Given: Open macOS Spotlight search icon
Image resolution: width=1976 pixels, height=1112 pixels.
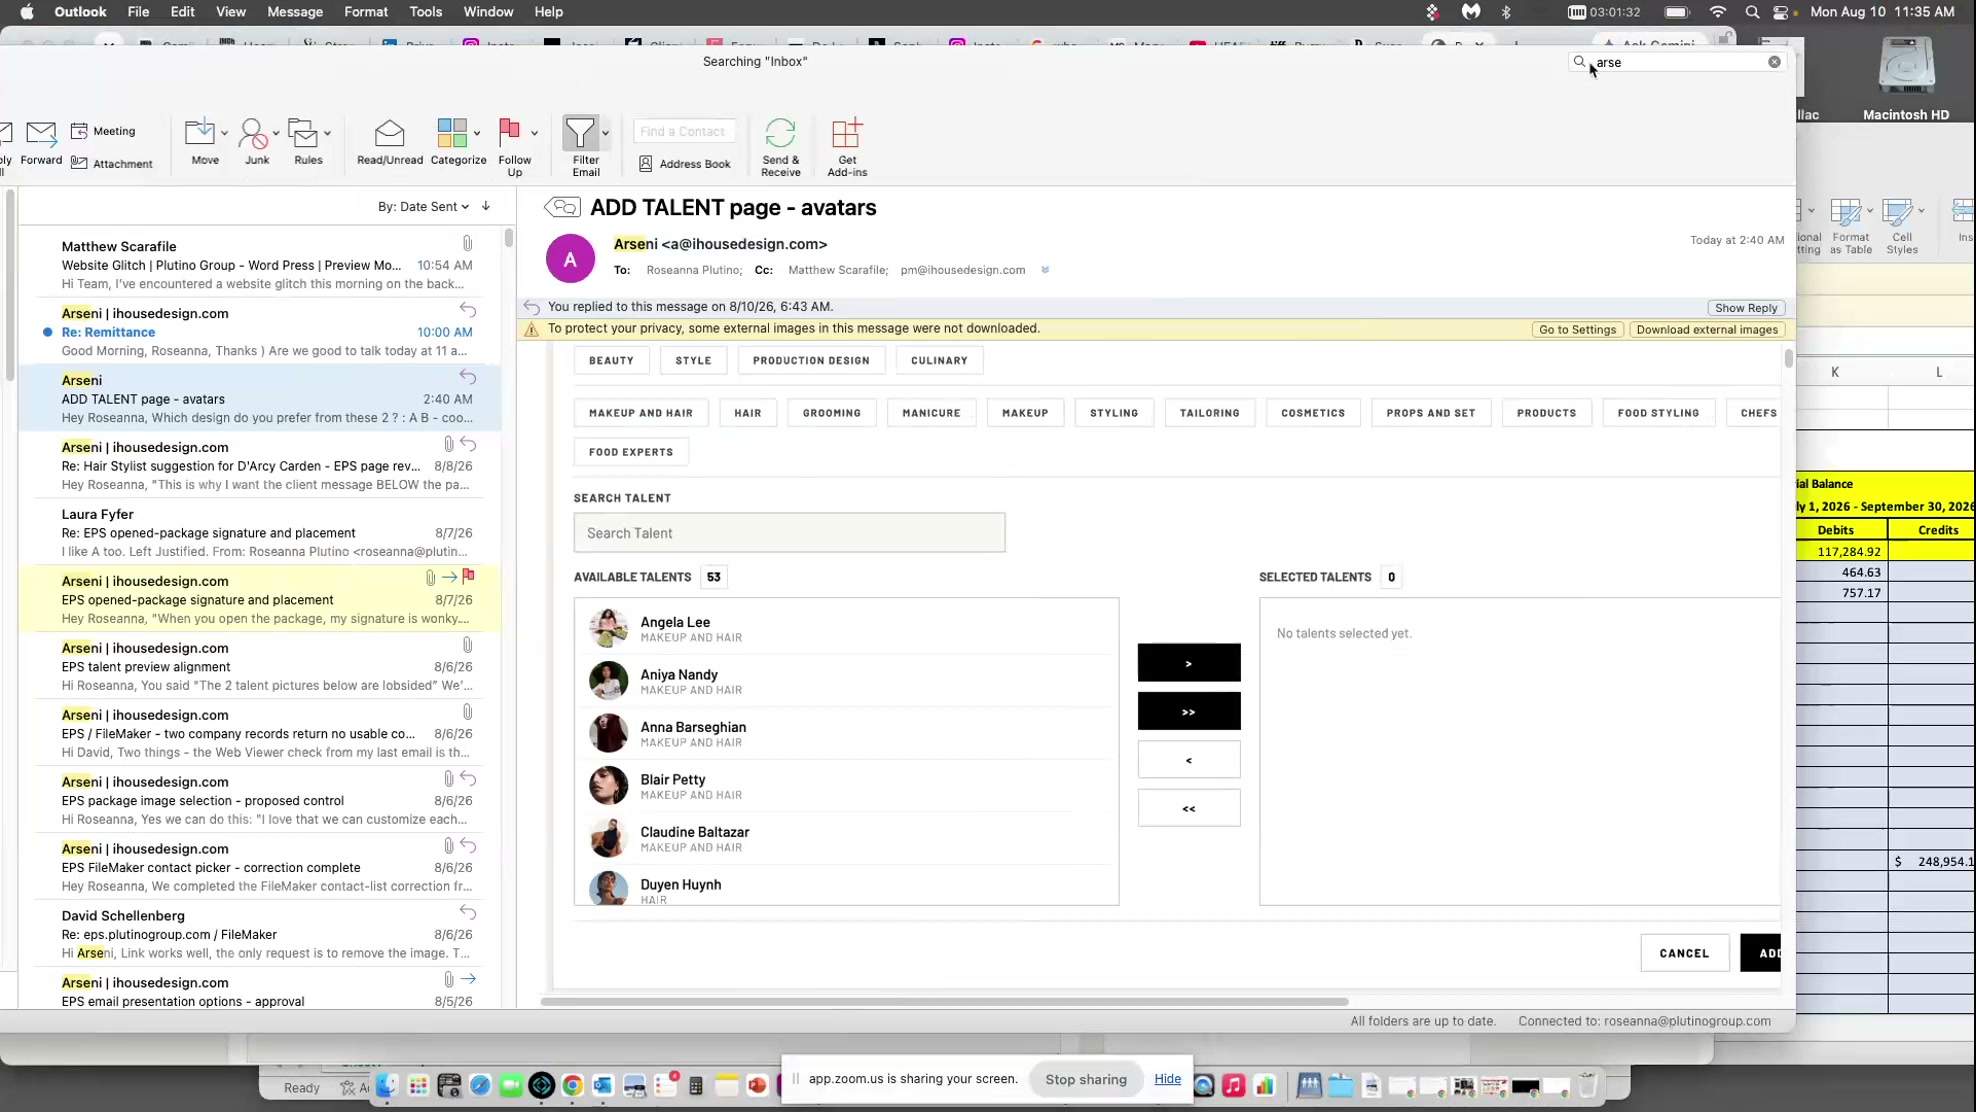Looking at the screenshot, I should point(1752,12).
